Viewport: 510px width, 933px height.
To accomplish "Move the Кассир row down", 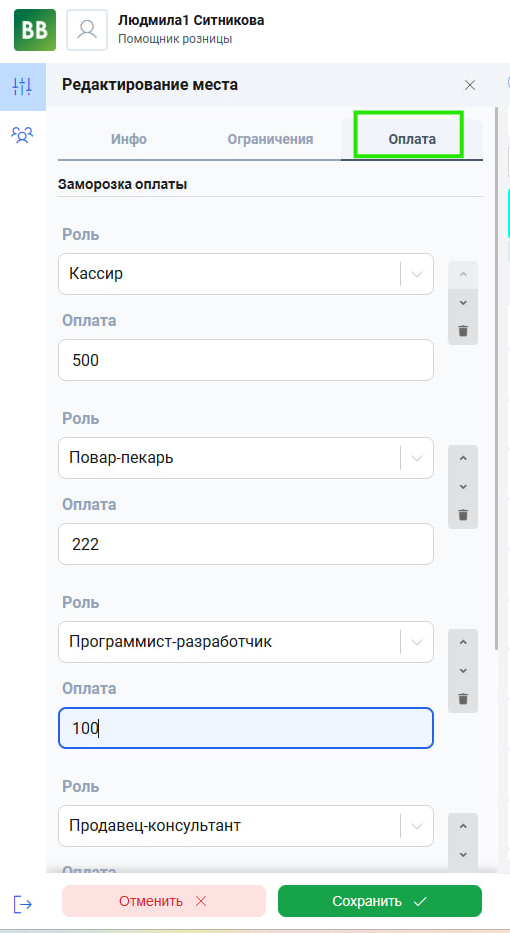I will coord(463,303).
